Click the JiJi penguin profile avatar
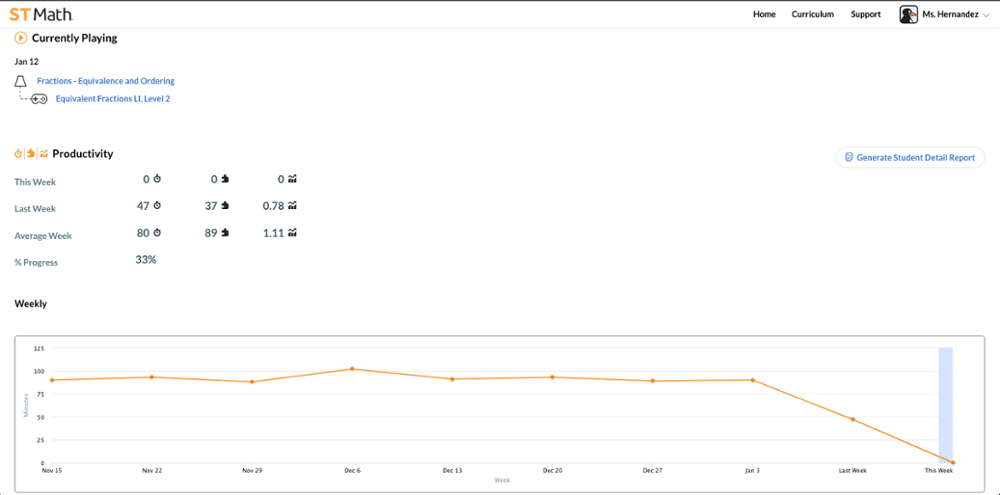1000x495 pixels. click(908, 14)
